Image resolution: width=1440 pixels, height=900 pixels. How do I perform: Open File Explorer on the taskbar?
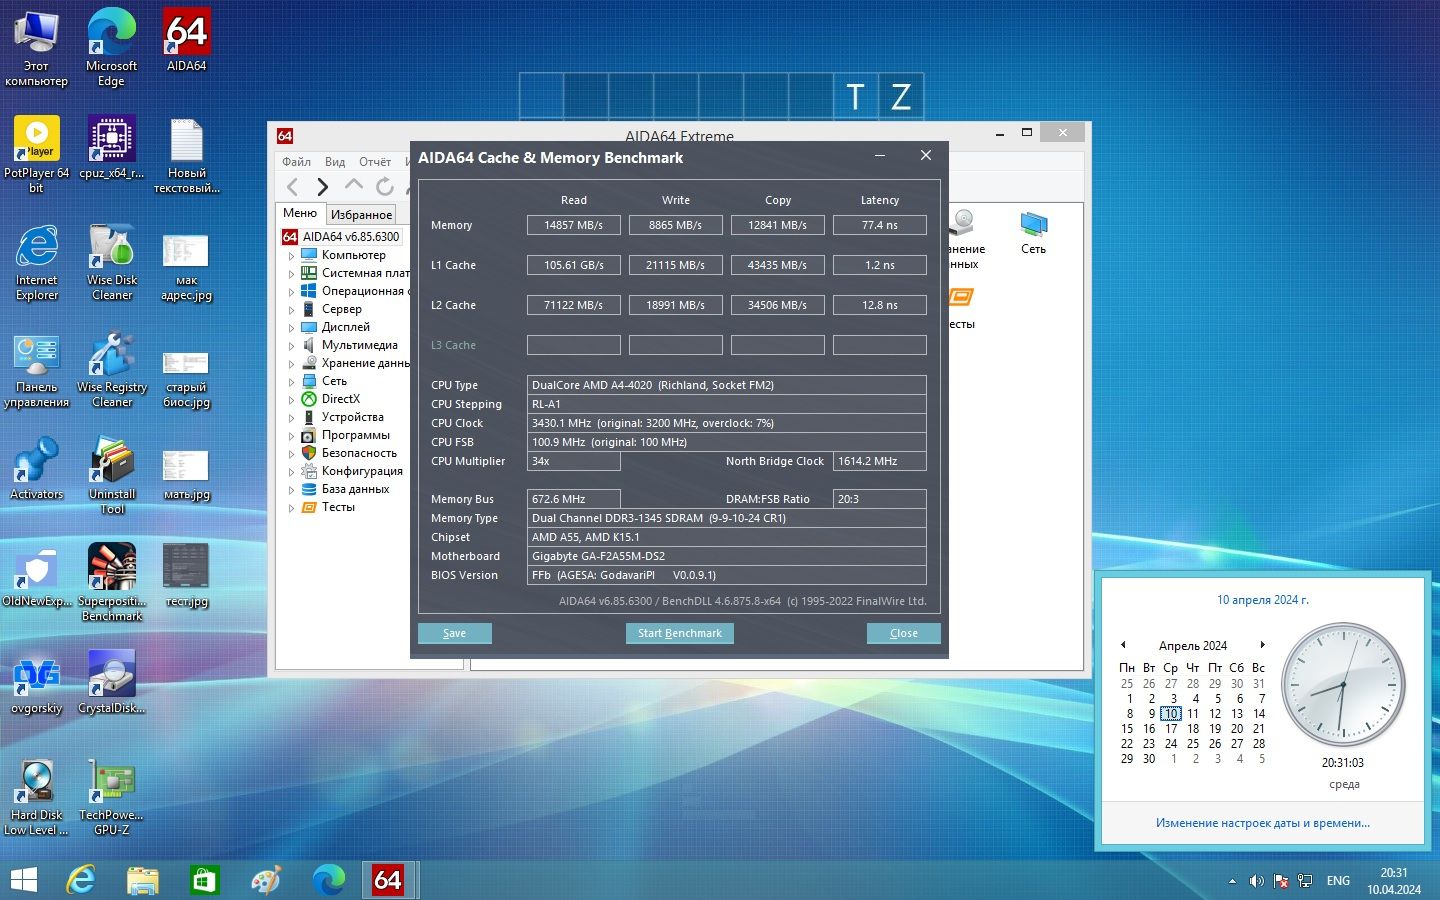point(143,880)
